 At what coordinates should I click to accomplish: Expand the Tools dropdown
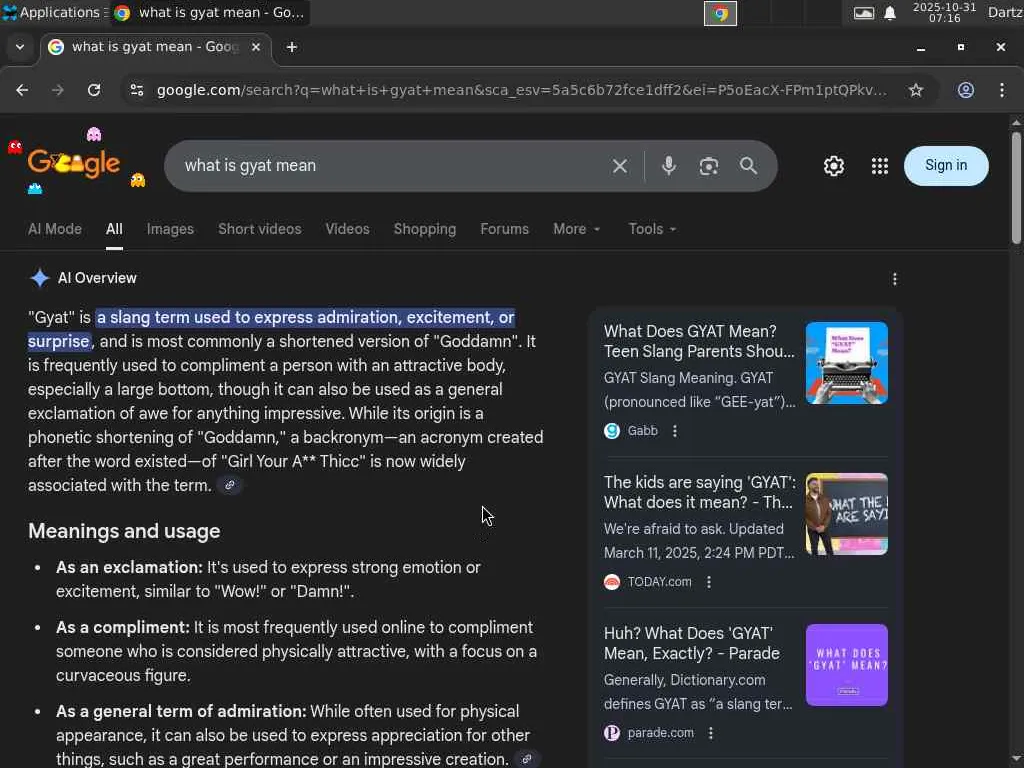click(652, 229)
